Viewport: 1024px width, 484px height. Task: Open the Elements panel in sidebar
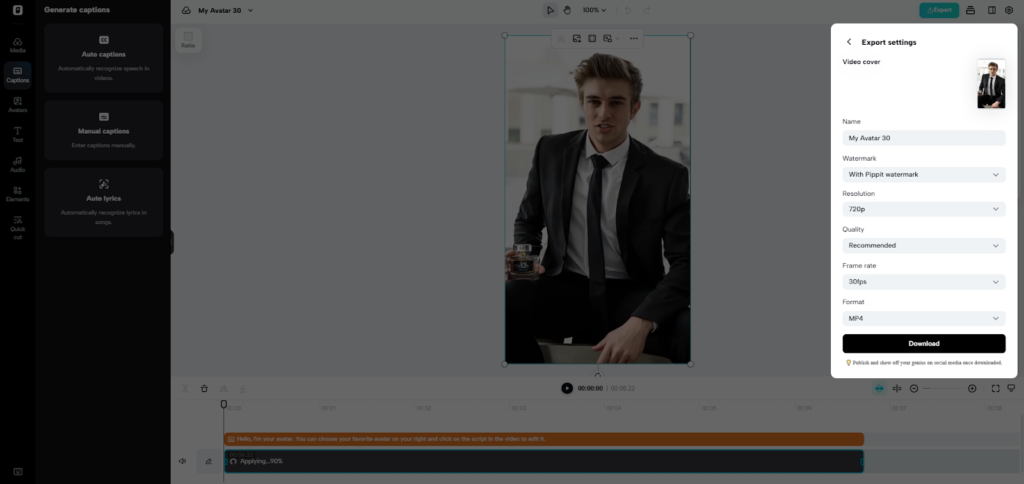[x=18, y=194]
